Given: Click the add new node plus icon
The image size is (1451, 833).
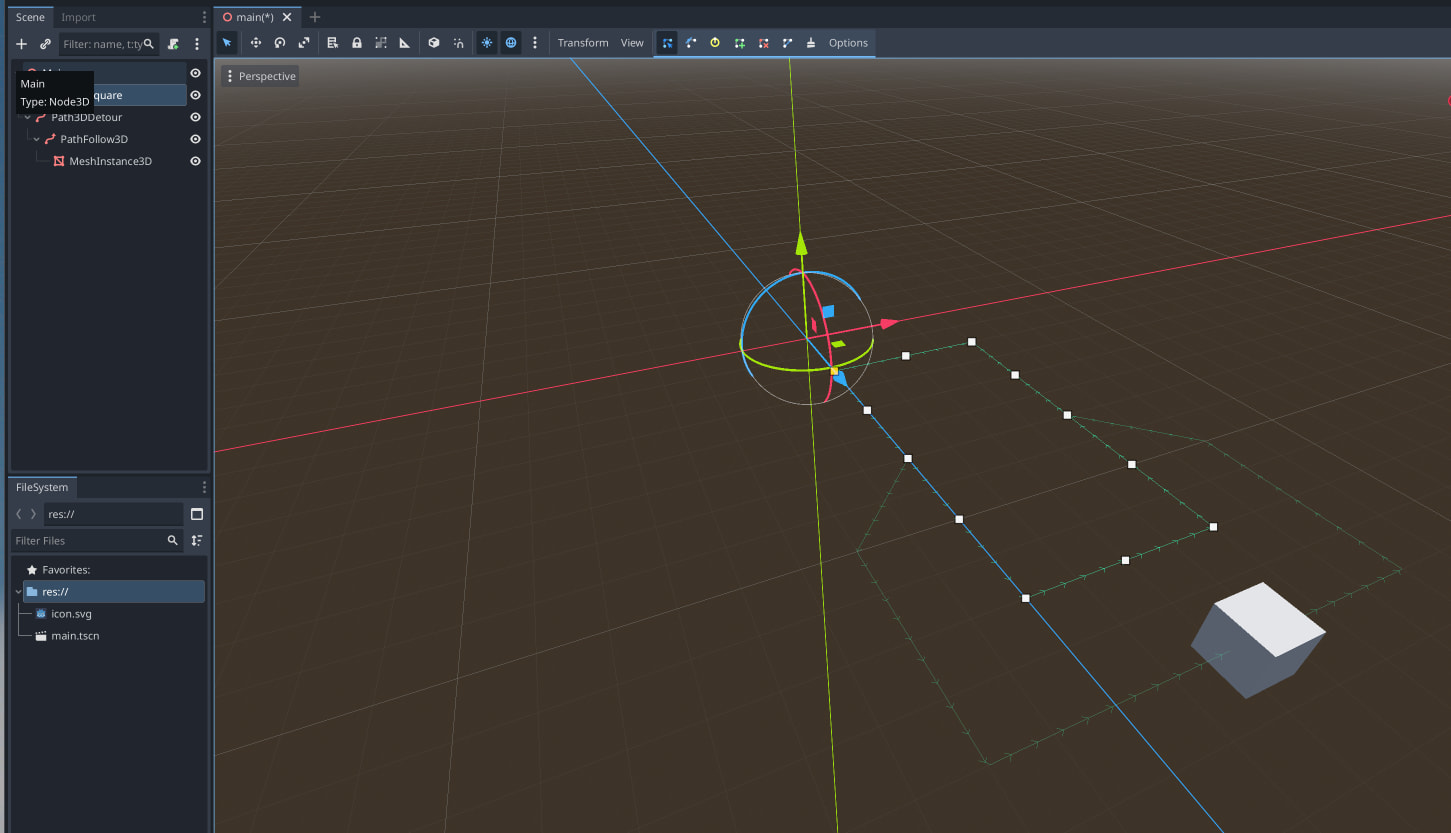Looking at the screenshot, I should click(21, 44).
